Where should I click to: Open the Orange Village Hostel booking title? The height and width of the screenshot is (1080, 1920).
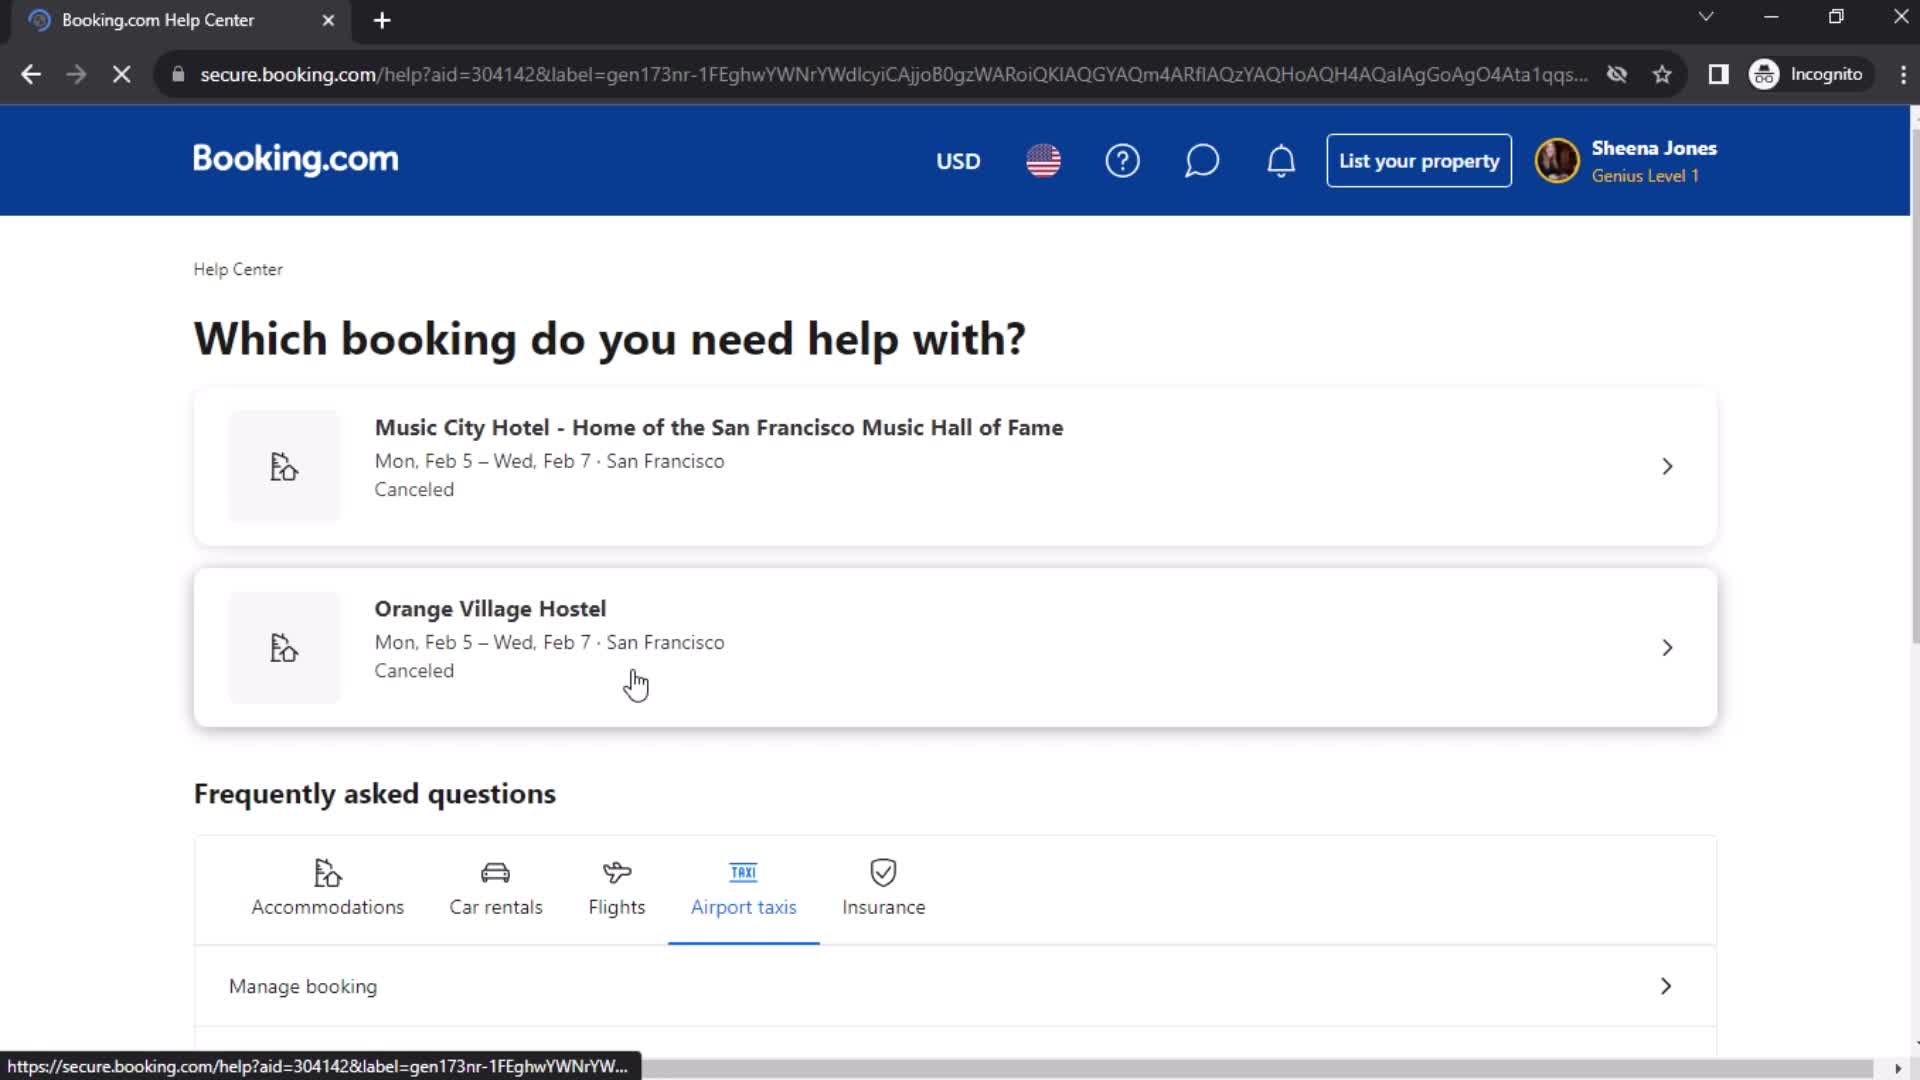[490, 609]
